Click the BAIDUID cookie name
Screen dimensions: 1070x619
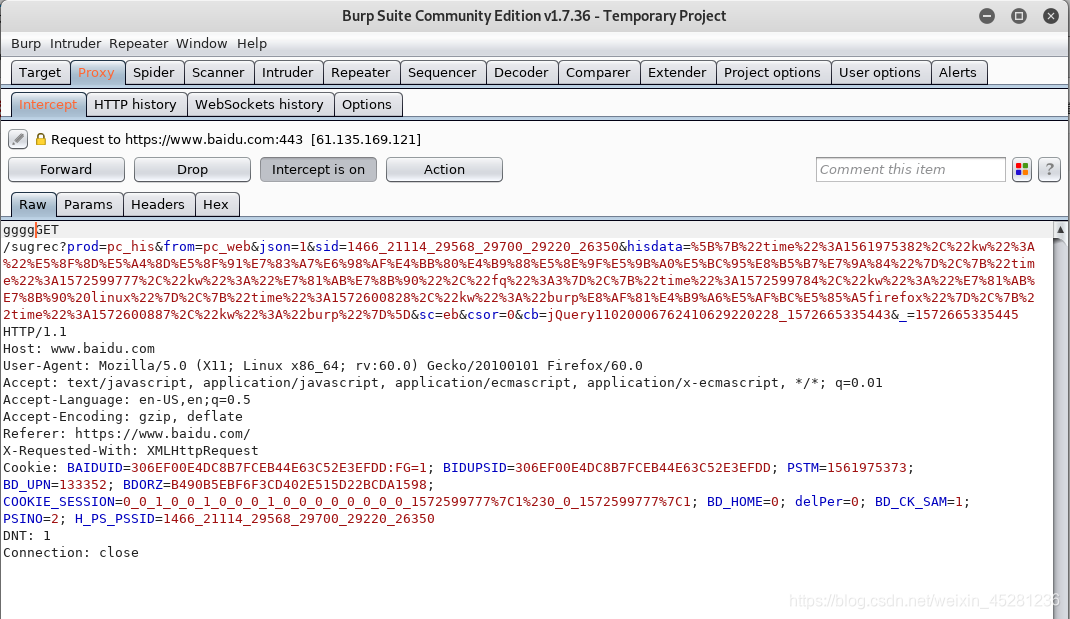[95, 468]
